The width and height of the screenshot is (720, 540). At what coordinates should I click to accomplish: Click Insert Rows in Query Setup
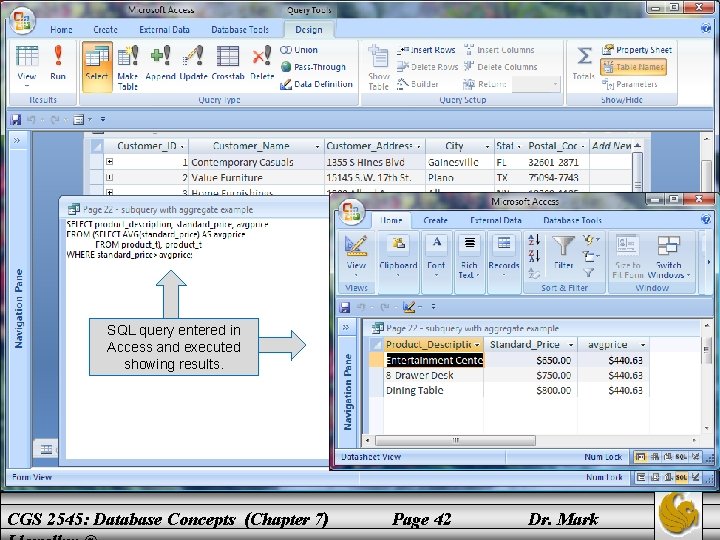(x=426, y=50)
